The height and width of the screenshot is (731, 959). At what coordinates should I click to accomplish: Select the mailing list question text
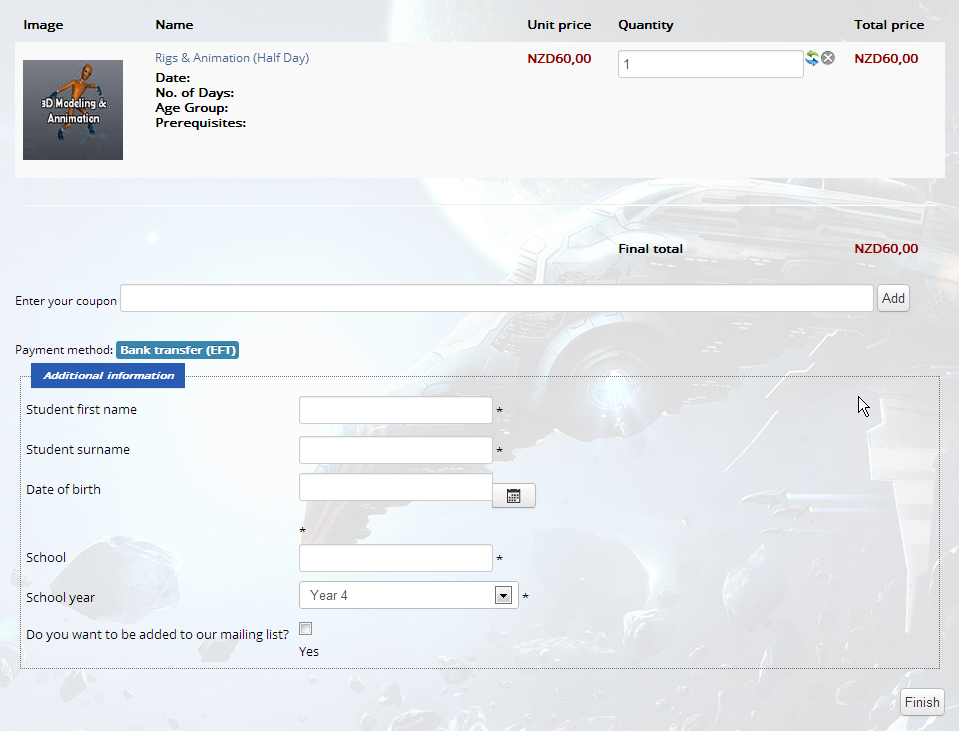(157, 634)
